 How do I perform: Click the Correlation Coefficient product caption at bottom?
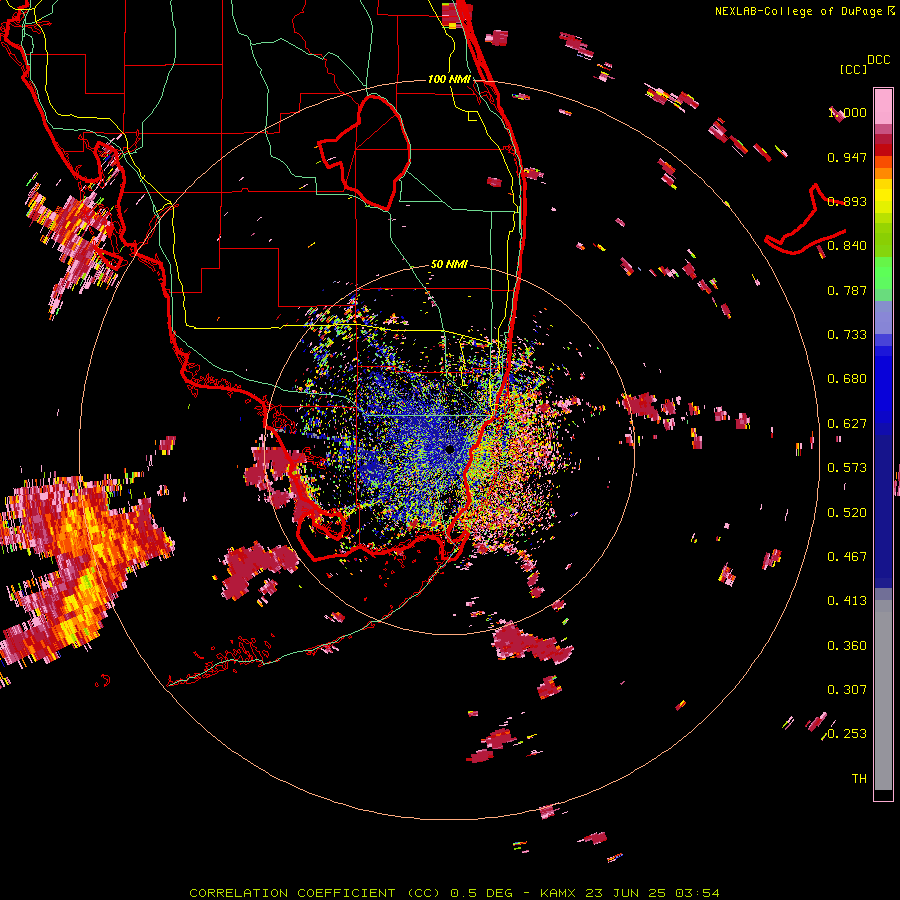click(454, 893)
